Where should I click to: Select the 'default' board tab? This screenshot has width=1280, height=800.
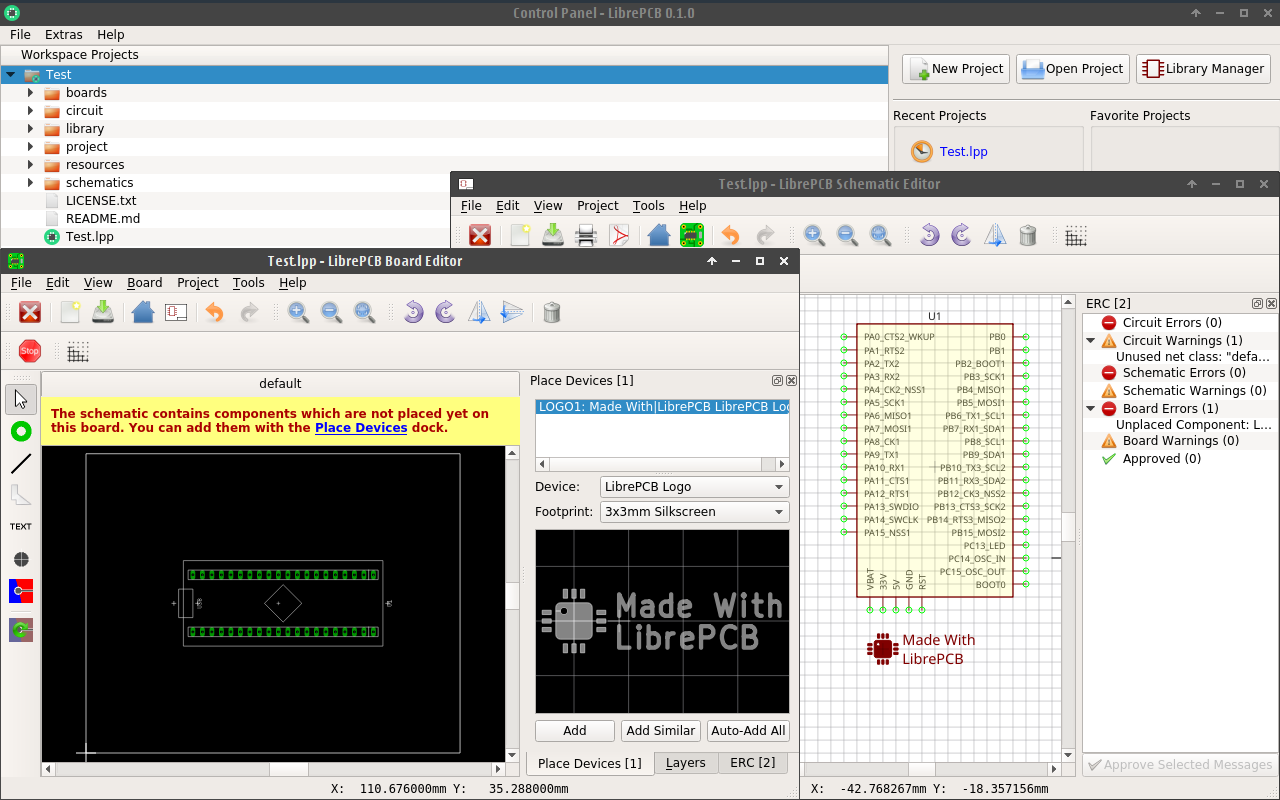click(x=280, y=384)
